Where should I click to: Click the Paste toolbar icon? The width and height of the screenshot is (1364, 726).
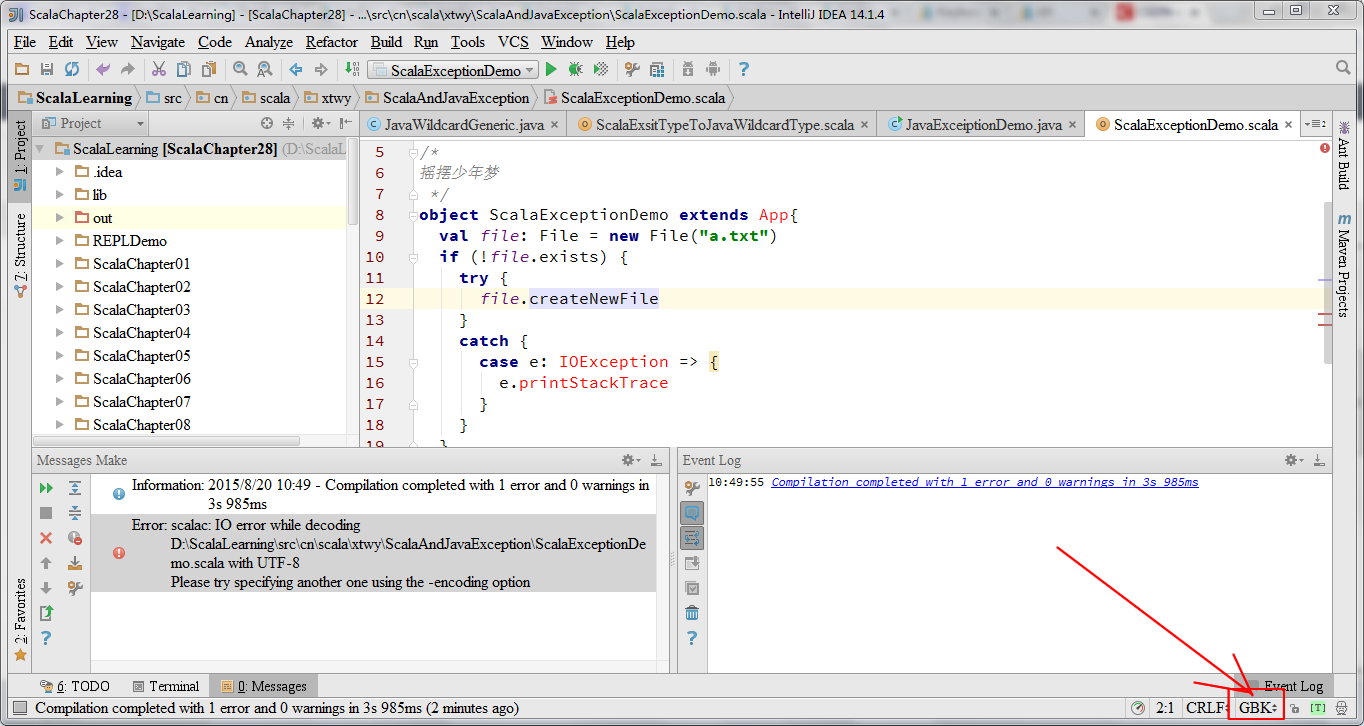209,69
